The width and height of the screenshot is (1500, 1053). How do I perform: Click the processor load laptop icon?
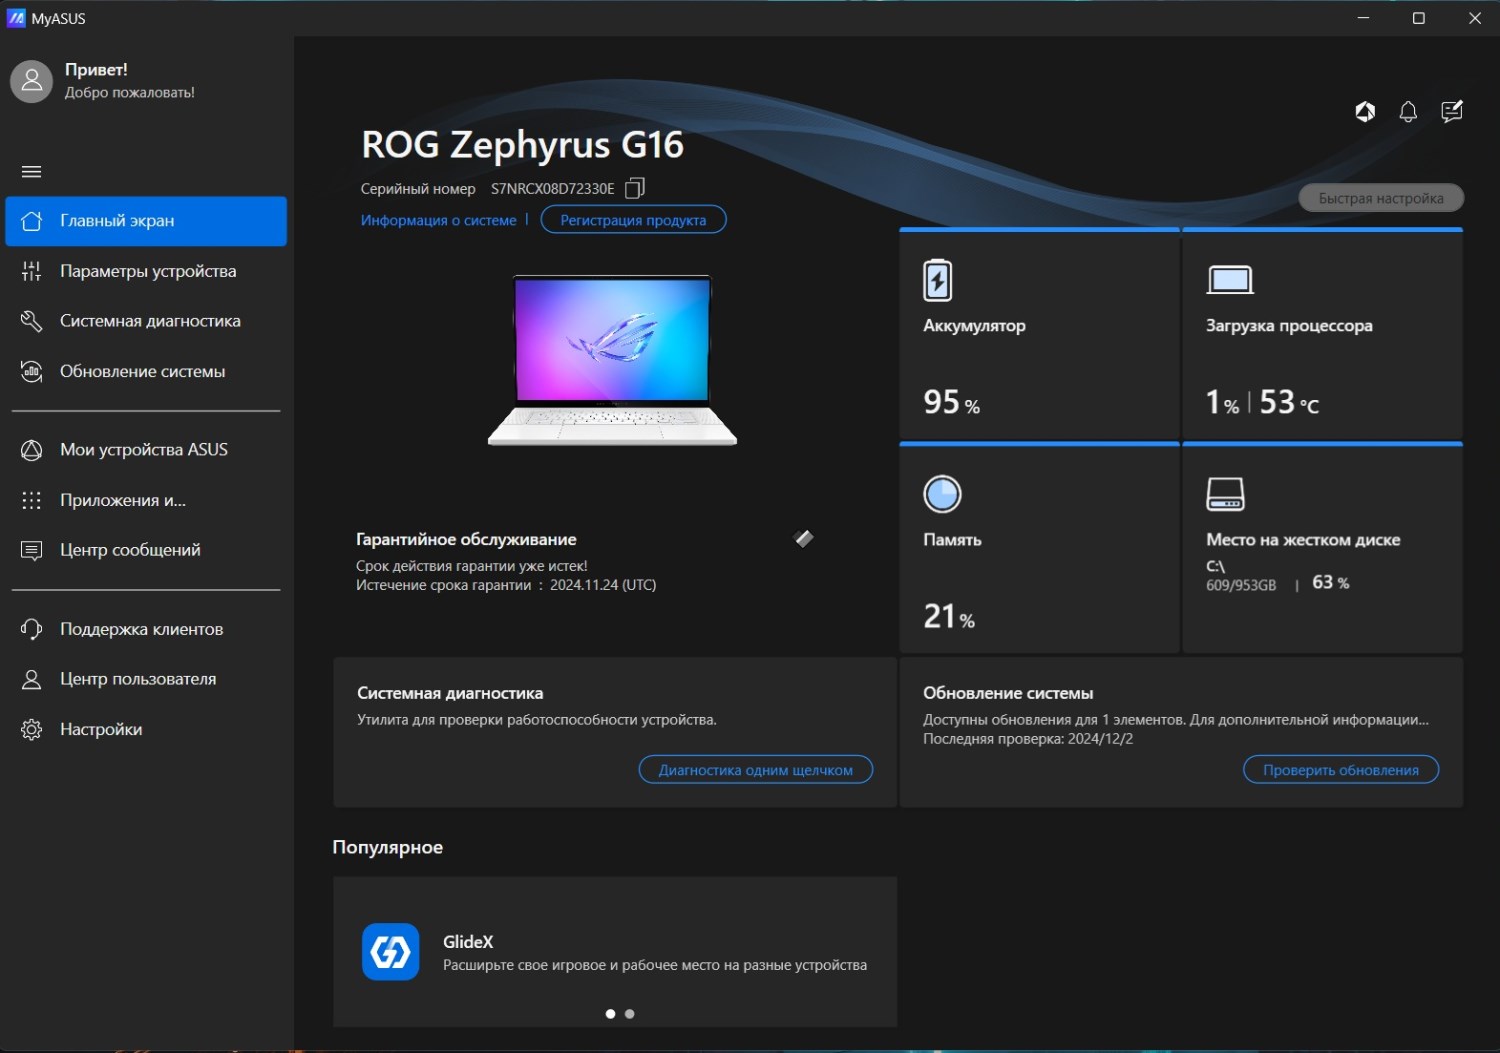(x=1230, y=280)
